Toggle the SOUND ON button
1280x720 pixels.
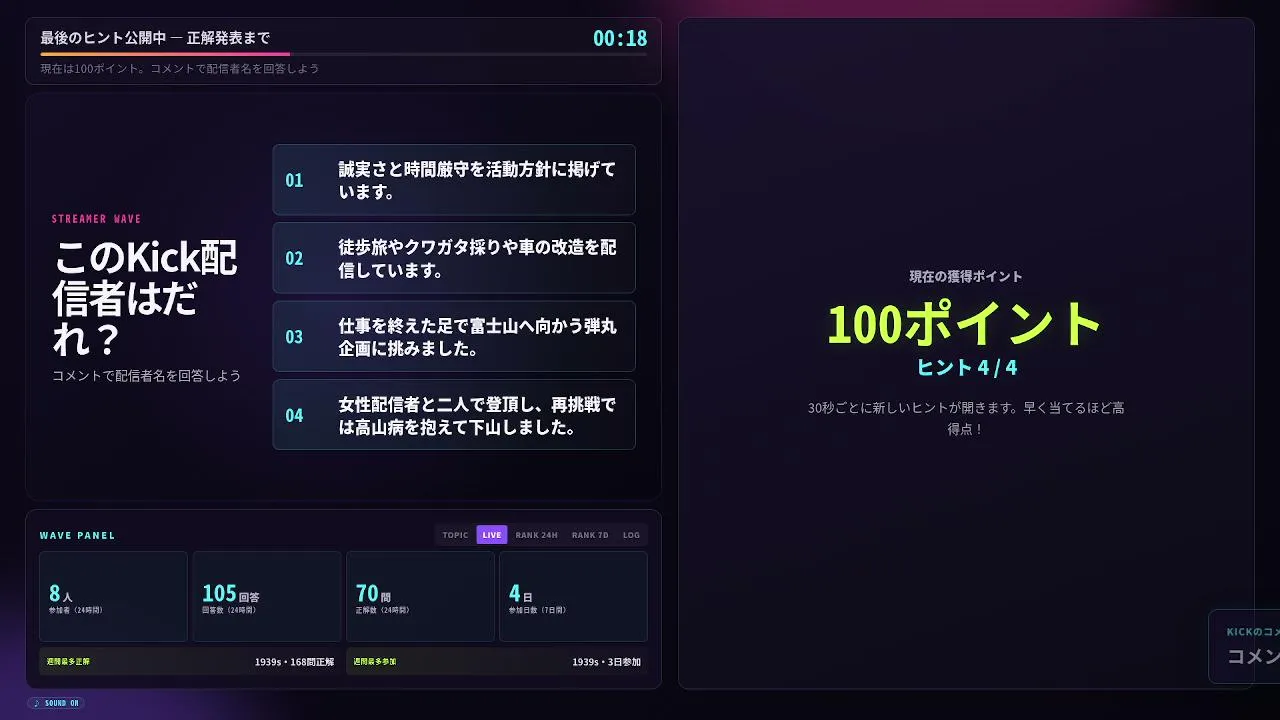[56, 703]
